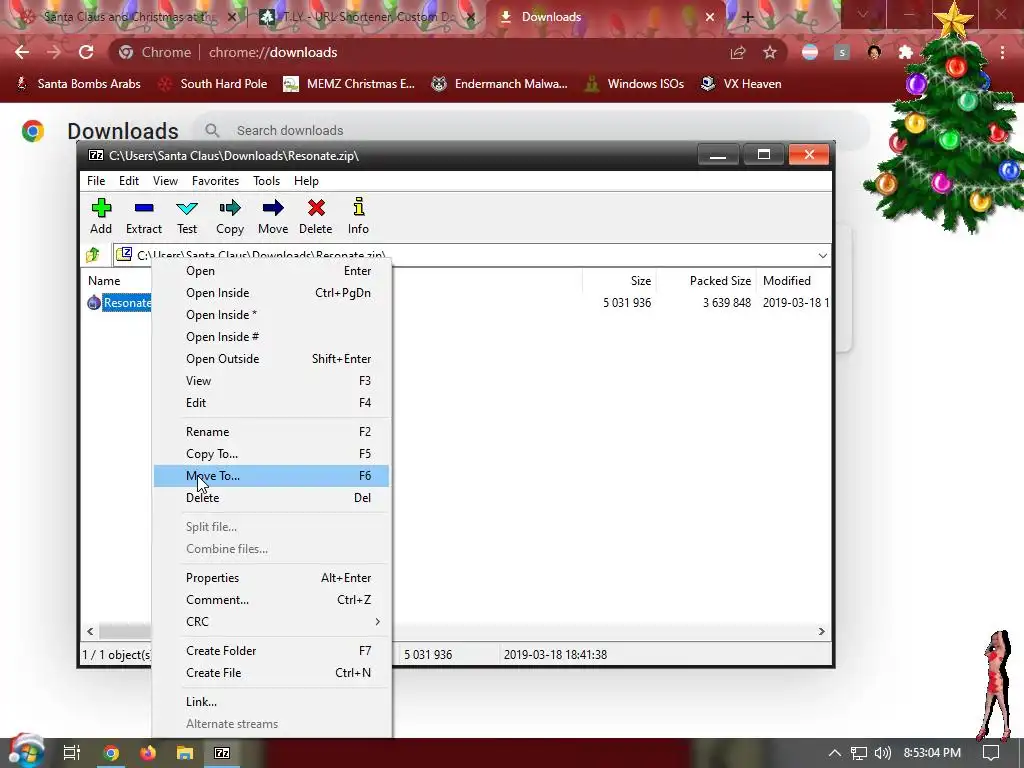Open the 7-Zip Tools menu
This screenshot has height=768, width=1024.
point(266,181)
